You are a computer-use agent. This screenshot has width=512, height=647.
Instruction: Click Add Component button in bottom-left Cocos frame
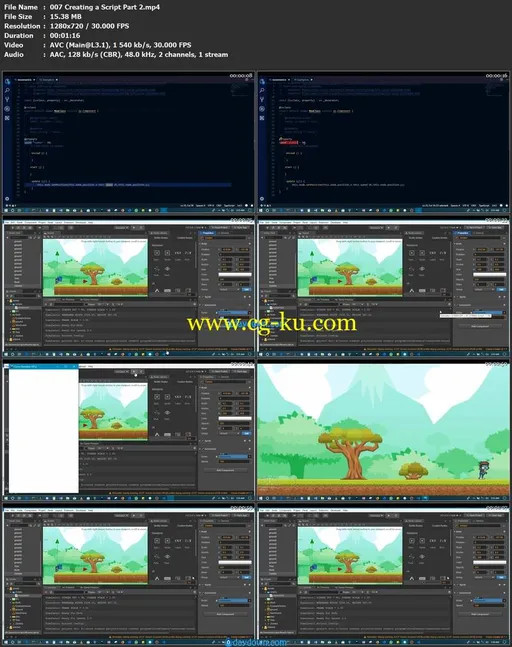point(225,614)
